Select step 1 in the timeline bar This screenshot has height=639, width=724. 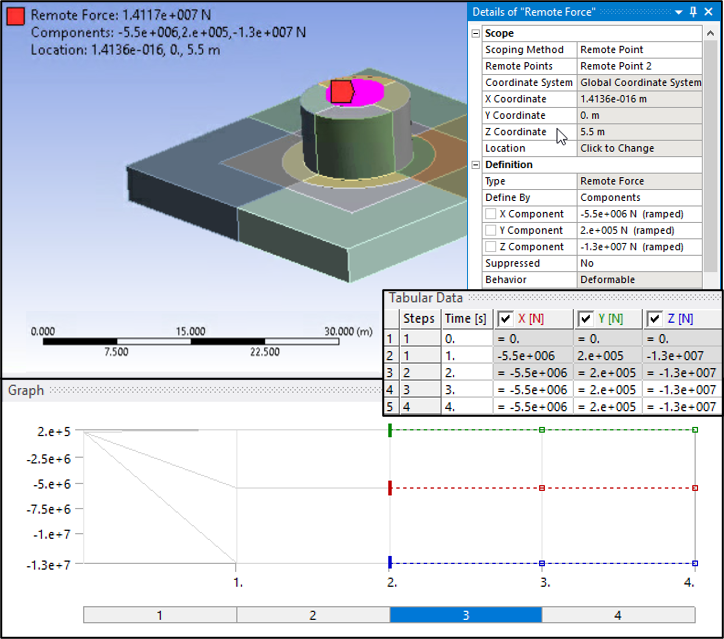coord(159,615)
